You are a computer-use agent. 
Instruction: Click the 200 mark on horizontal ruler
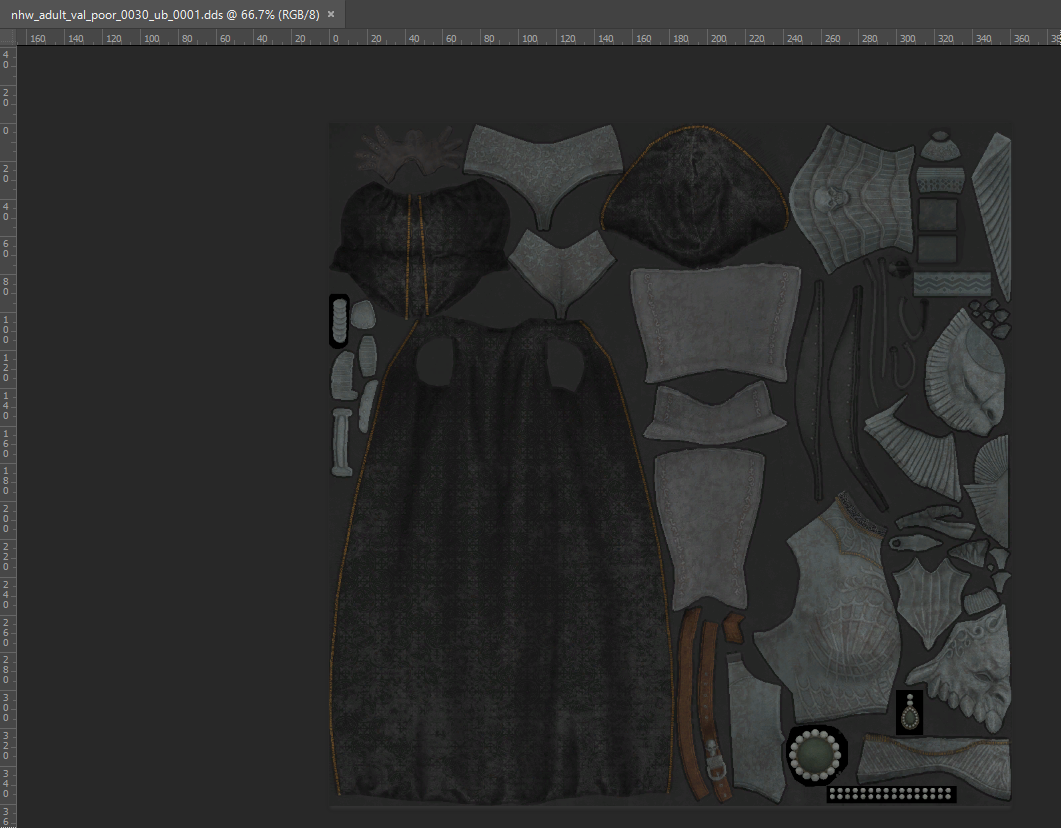tap(717, 39)
